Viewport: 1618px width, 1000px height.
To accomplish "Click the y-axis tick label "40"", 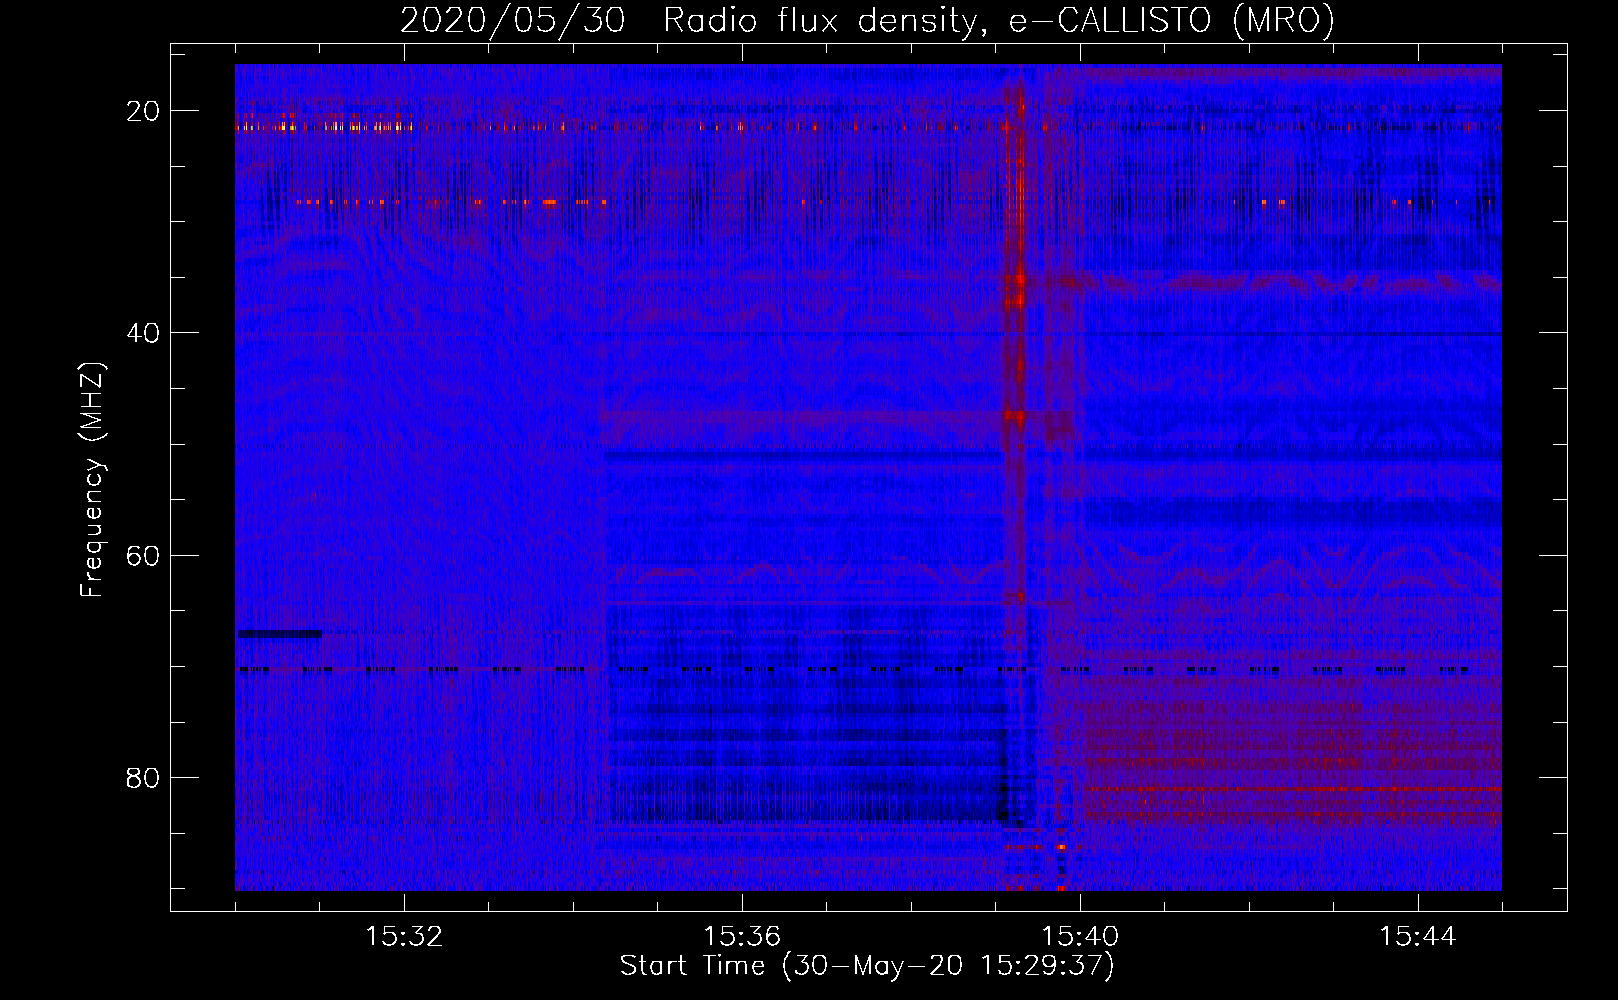I will click(x=144, y=333).
